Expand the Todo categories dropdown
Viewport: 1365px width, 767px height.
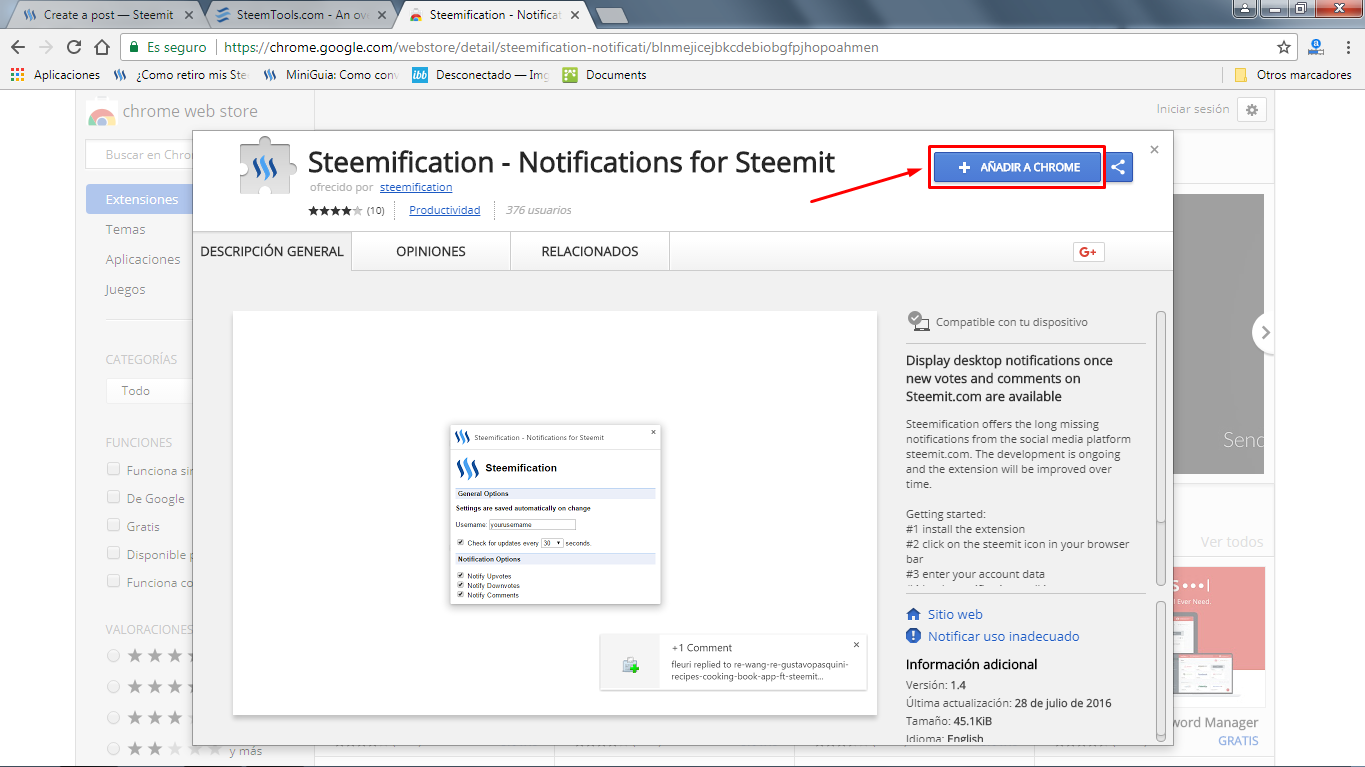(148, 390)
